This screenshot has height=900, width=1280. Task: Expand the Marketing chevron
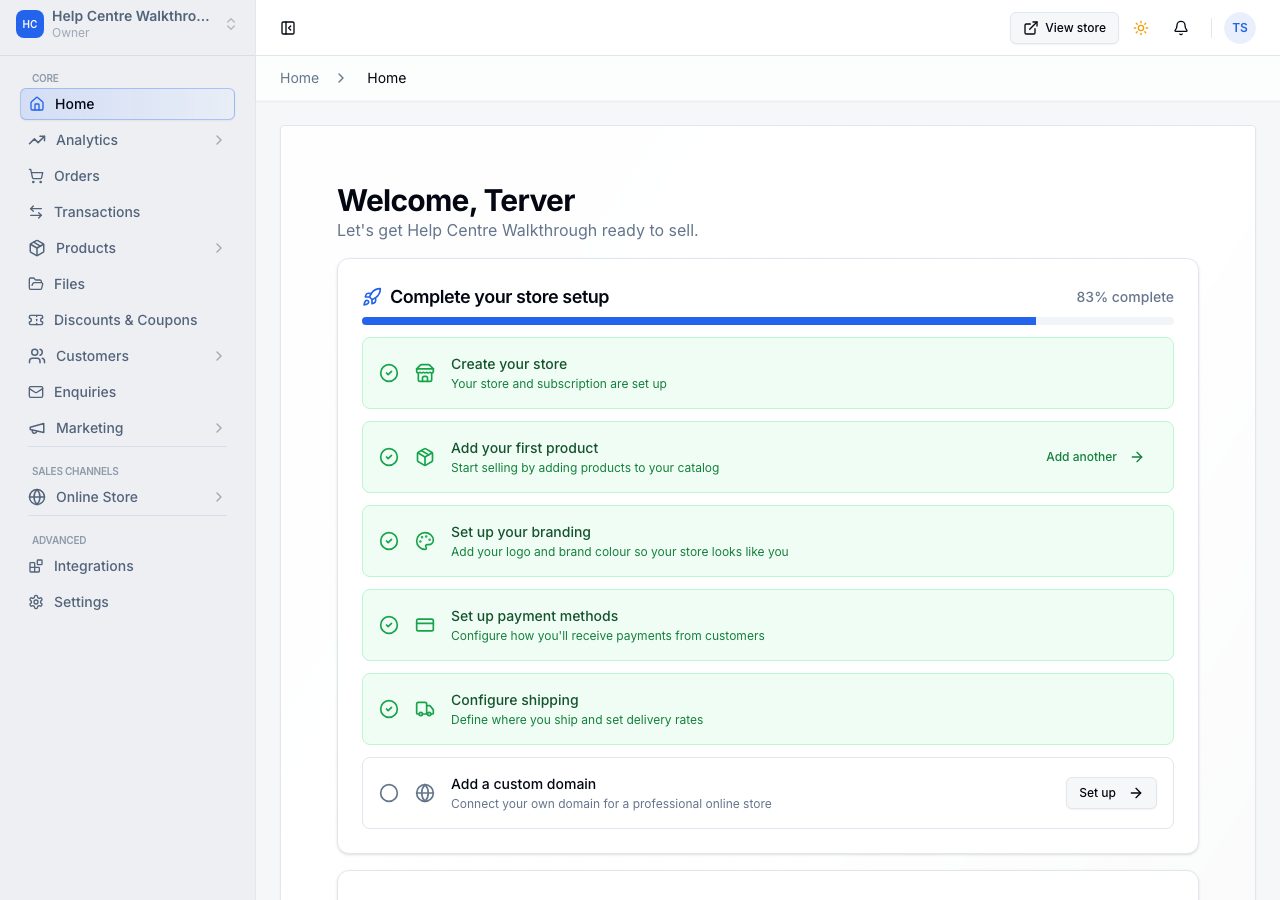pos(219,428)
